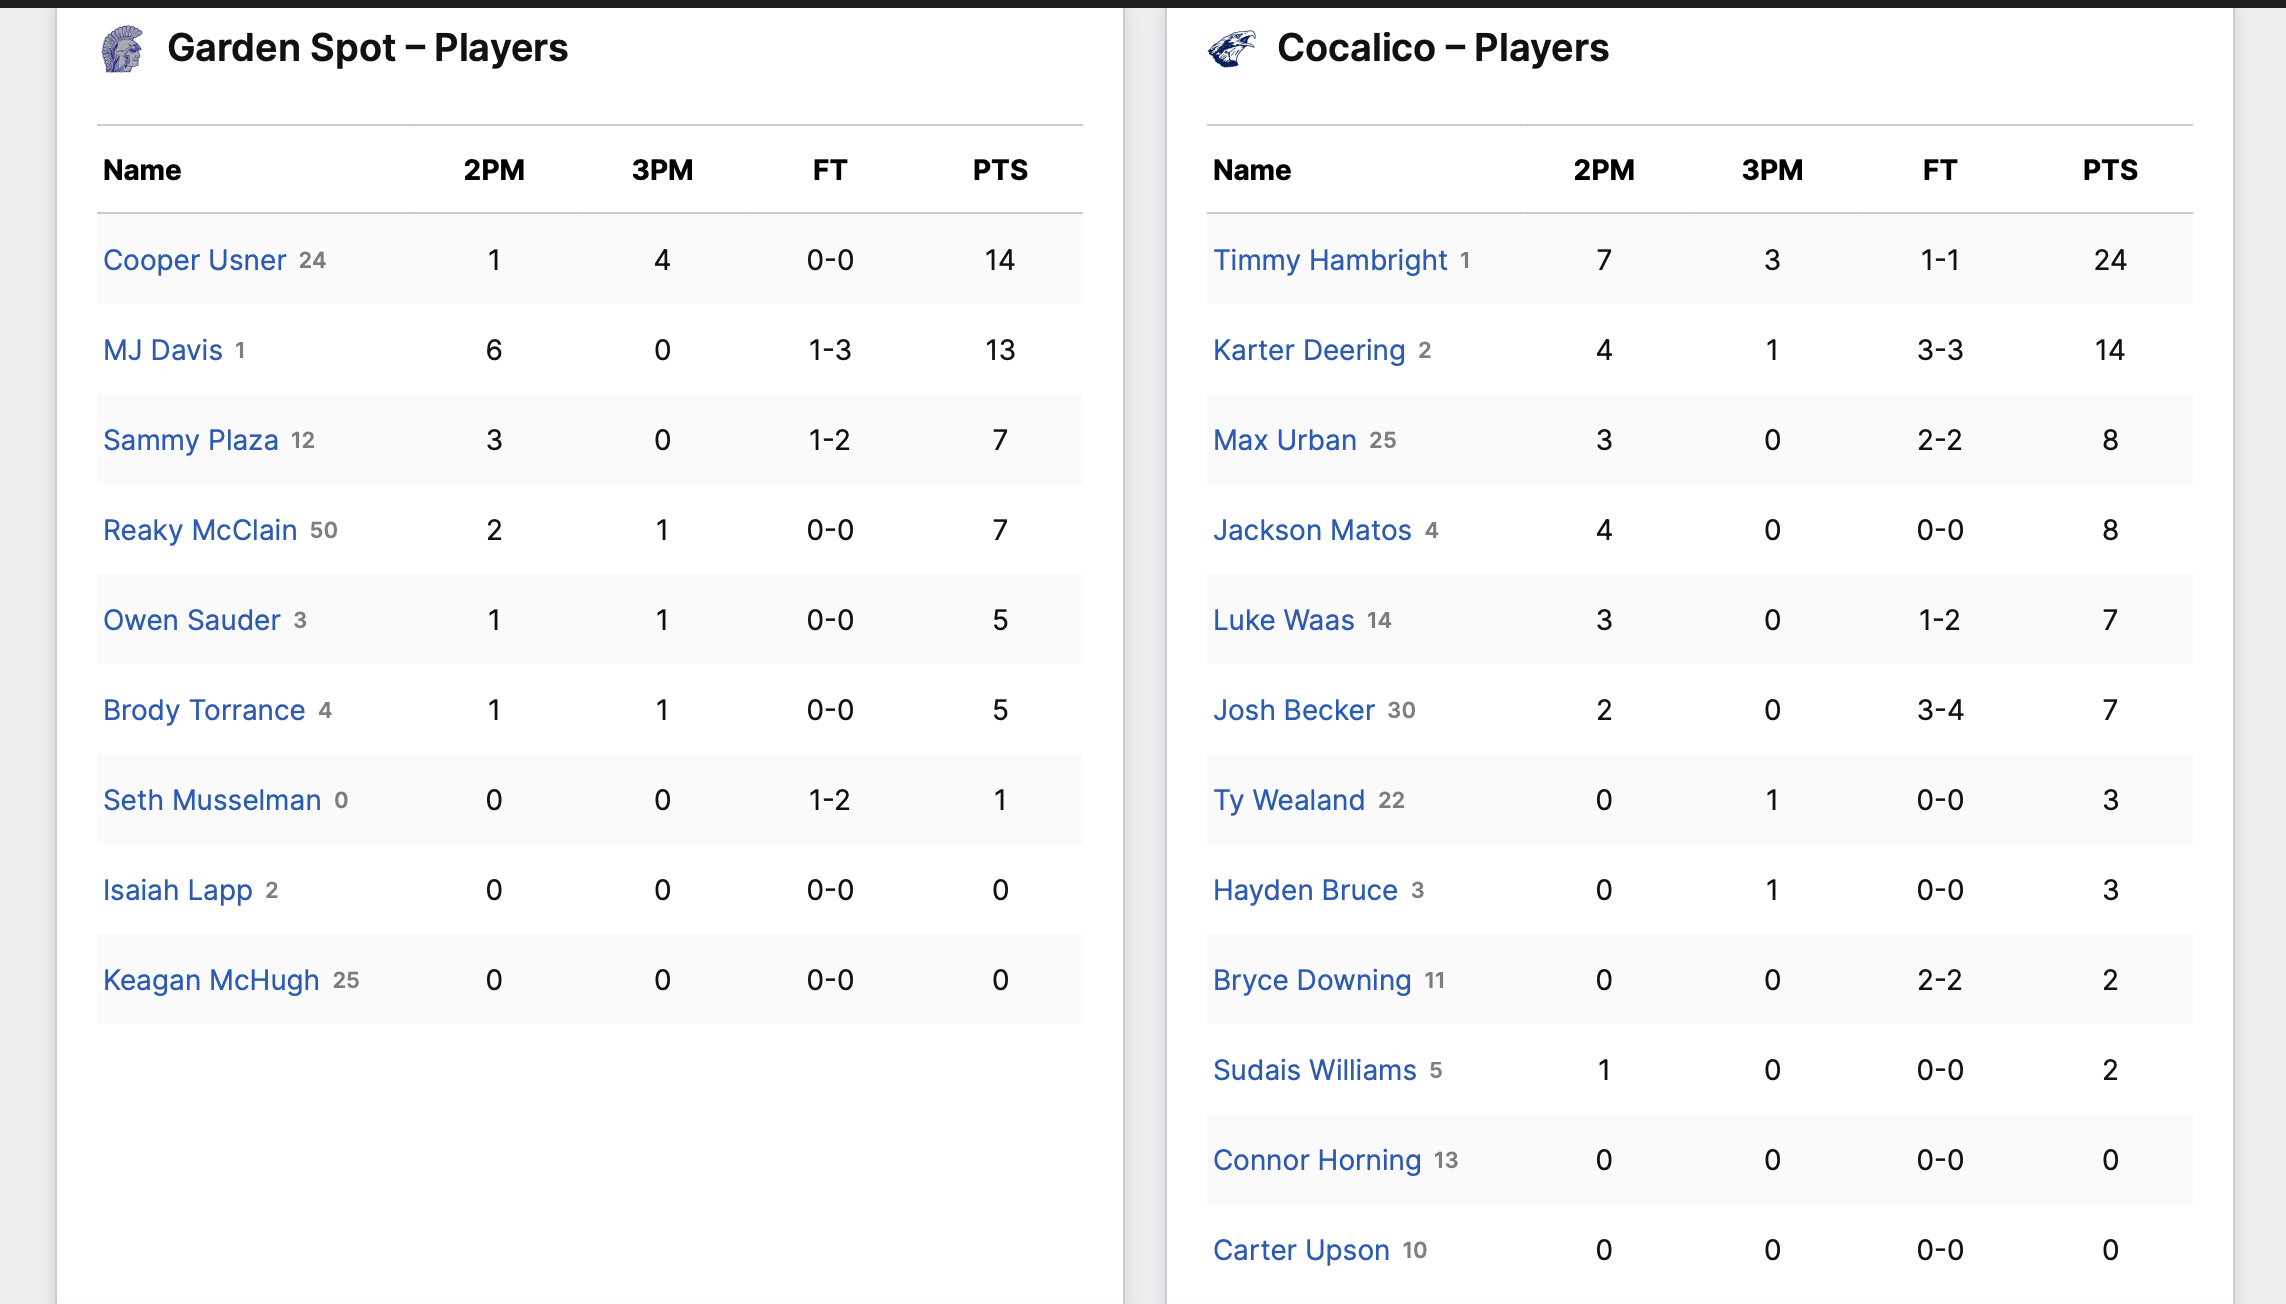Click PTS column header in Cocalico table

pos(2109,170)
